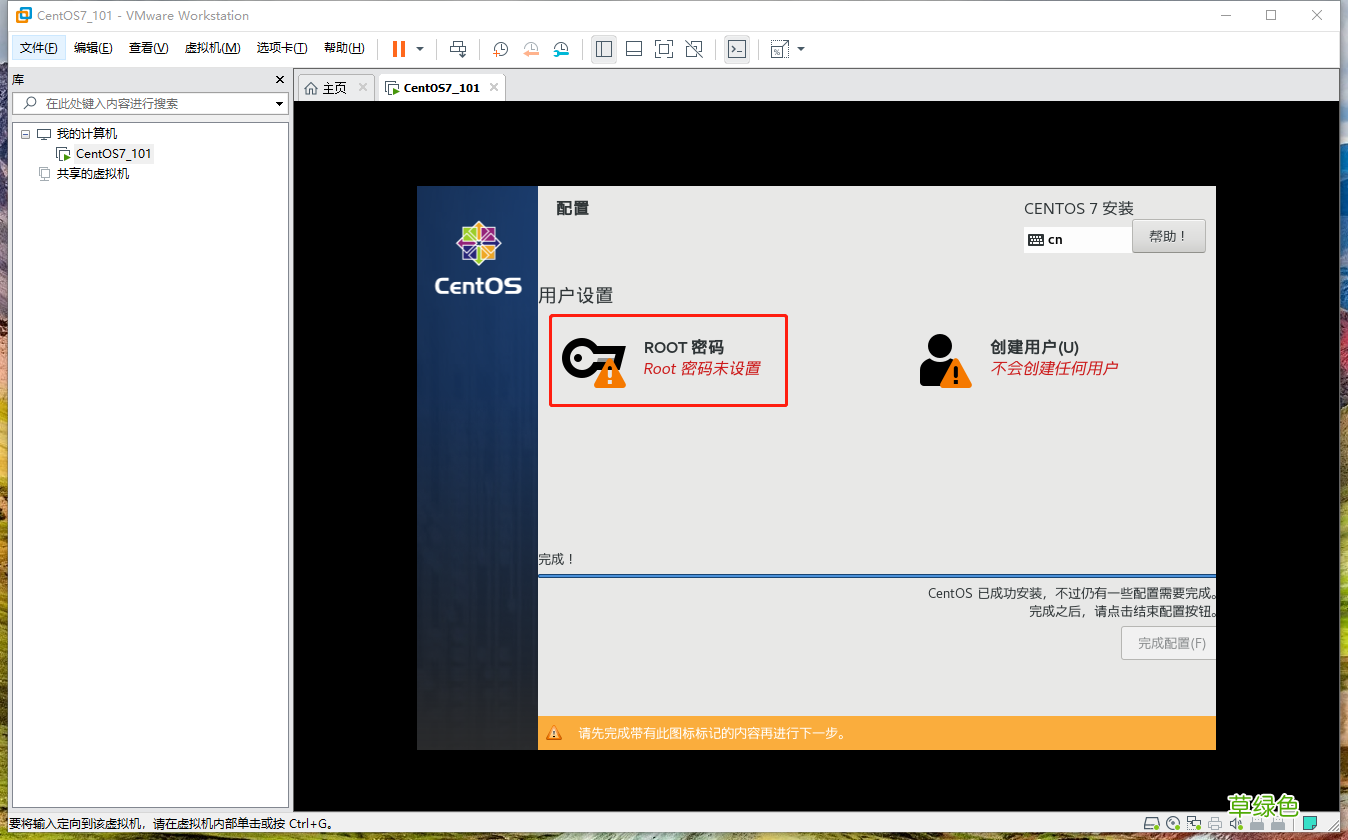Send Ctrl+Alt+Del to the virtual machine

click(x=457, y=48)
